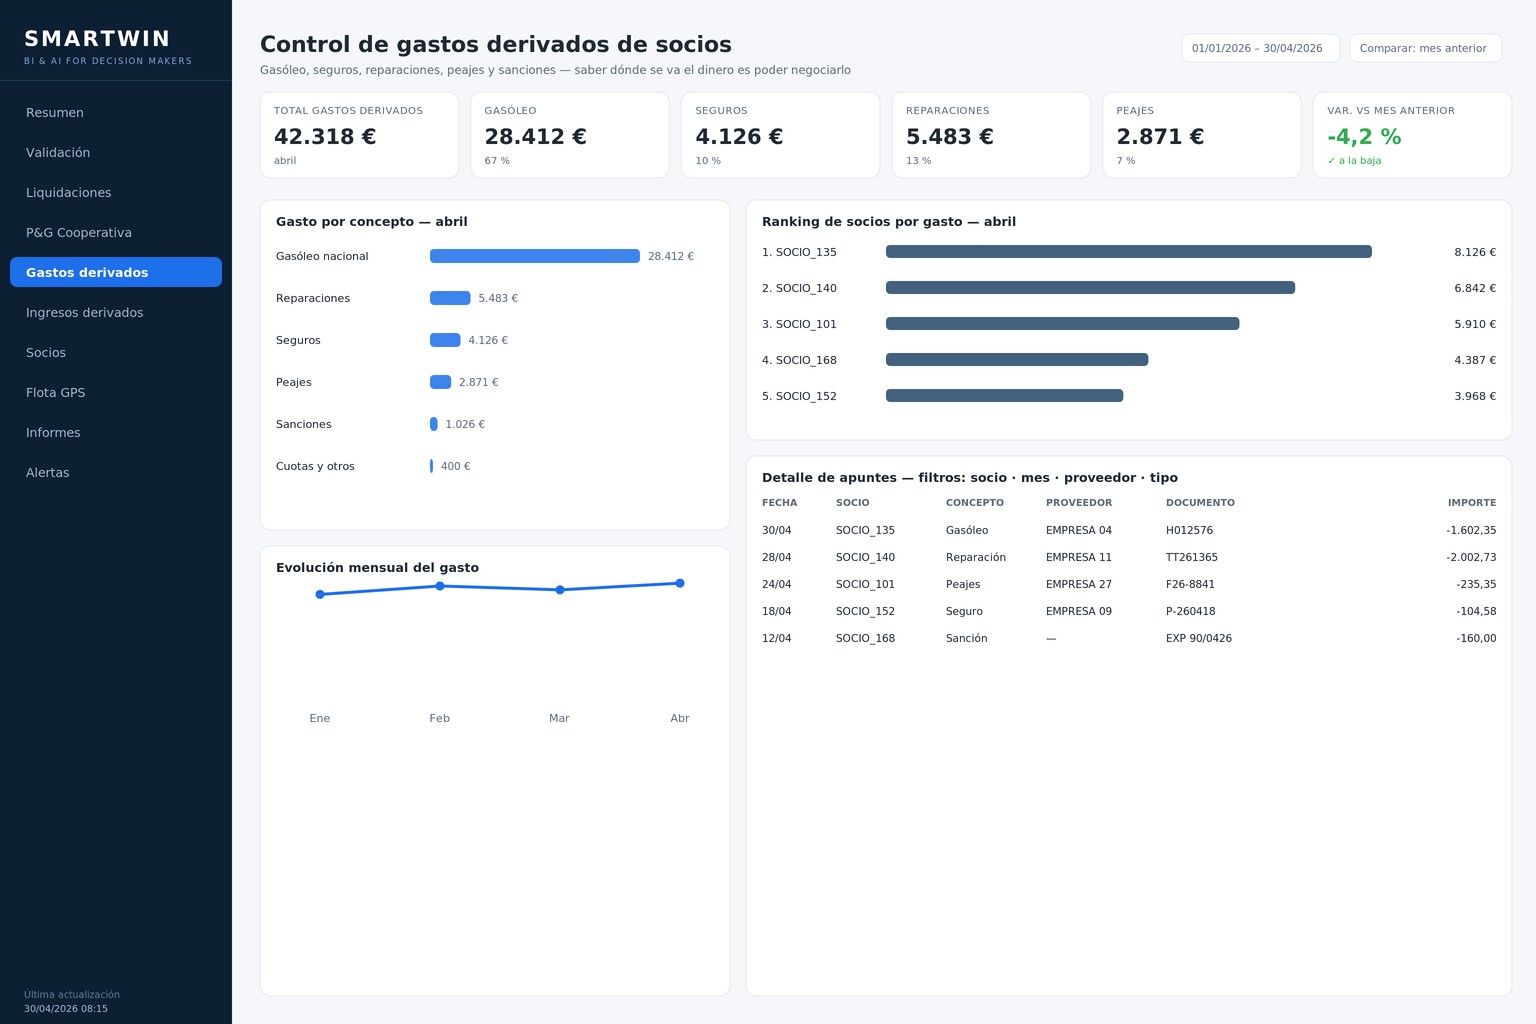This screenshot has height=1024, width=1536.
Task: Click the Feb data point on the line chart
Action: [x=440, y=586]
